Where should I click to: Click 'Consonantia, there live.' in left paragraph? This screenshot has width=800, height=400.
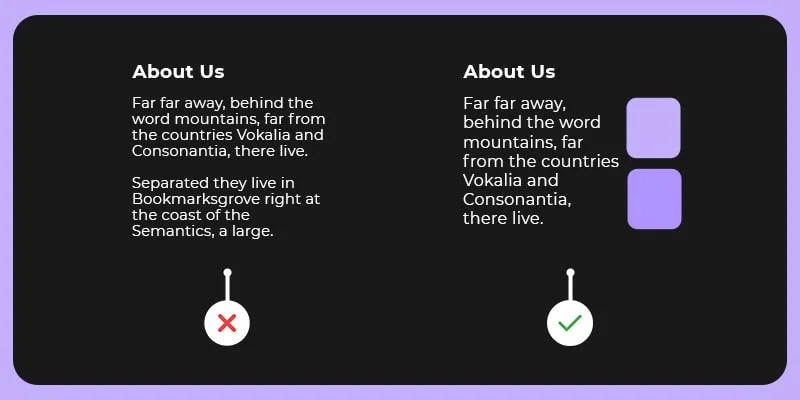pyautogui.click(x=219, y=150)
